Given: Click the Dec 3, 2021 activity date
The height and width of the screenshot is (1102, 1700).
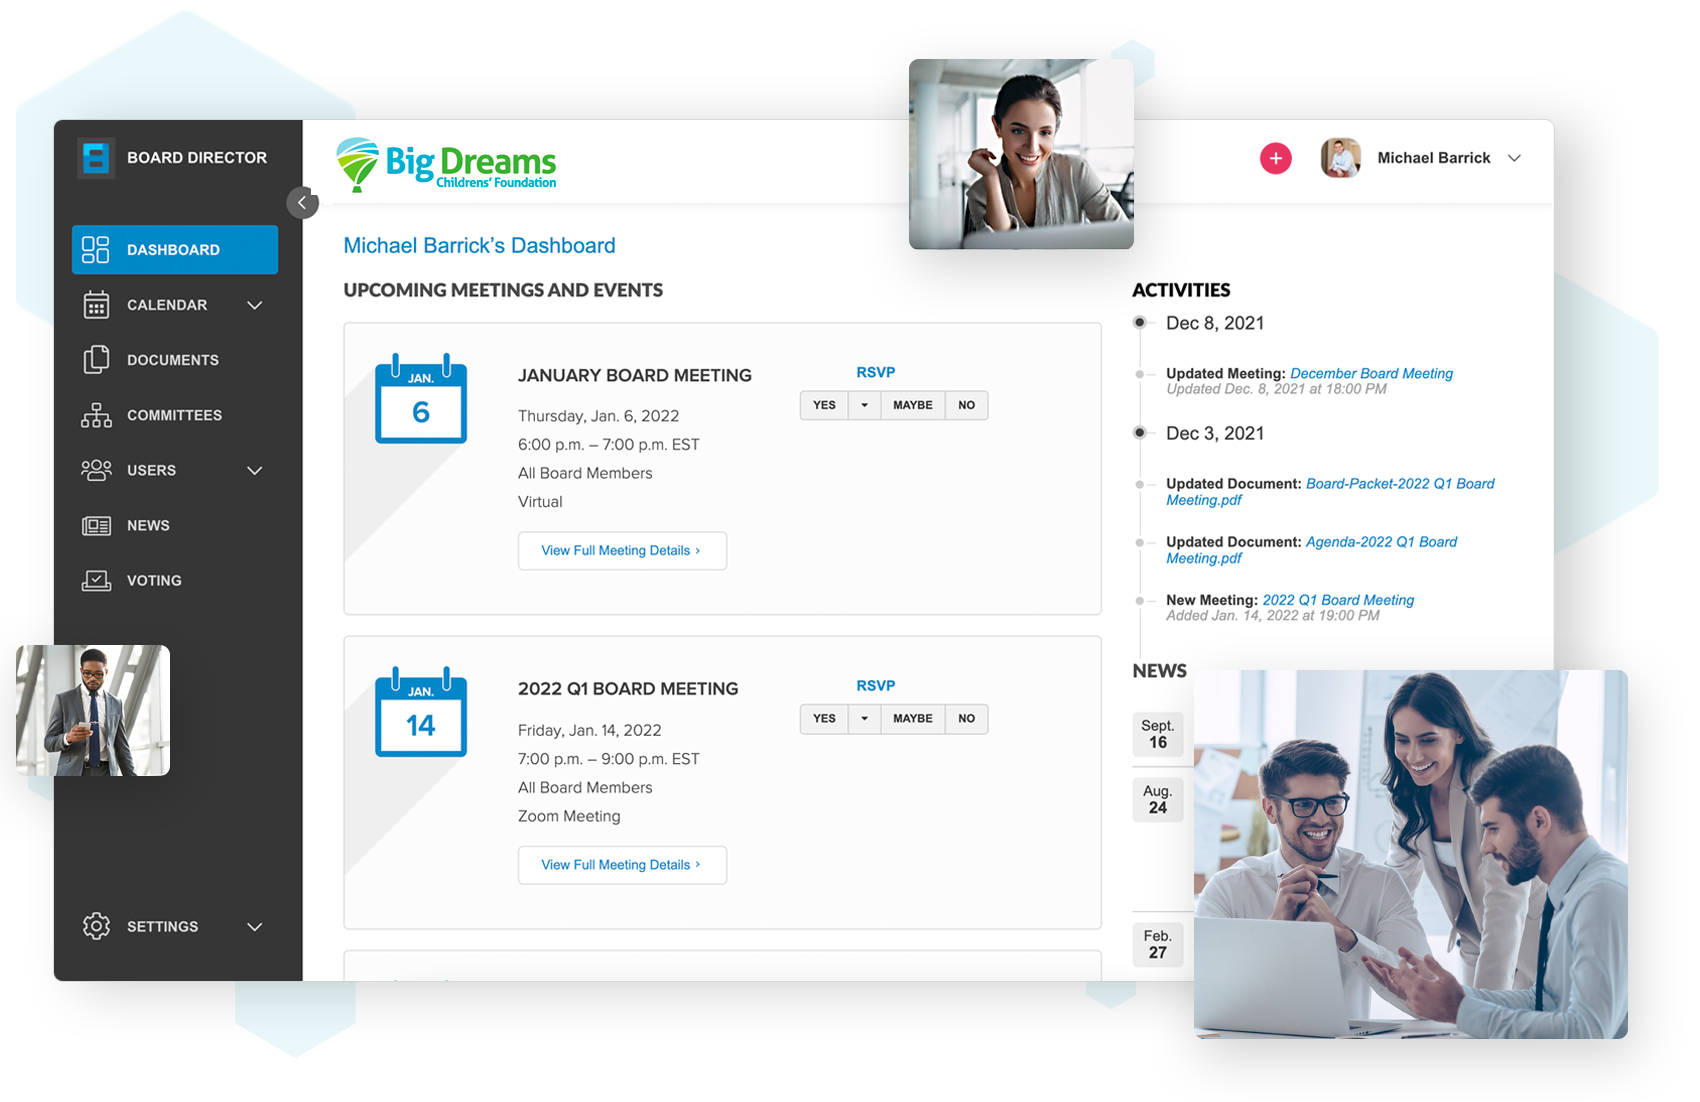Looking at the screenshot, I should 1215,433.
